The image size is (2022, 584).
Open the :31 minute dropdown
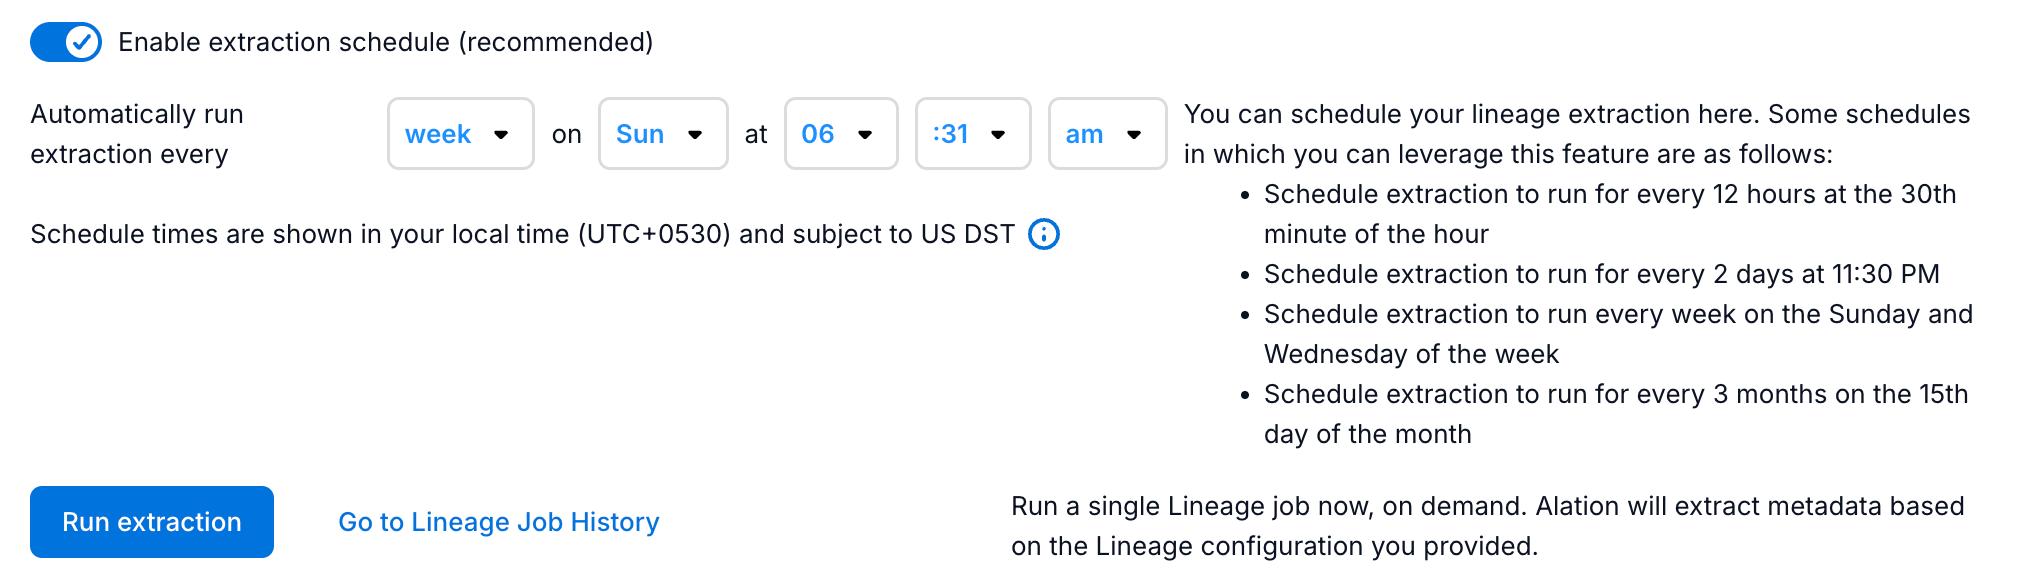pyautogui.click(x=972, y=134)
